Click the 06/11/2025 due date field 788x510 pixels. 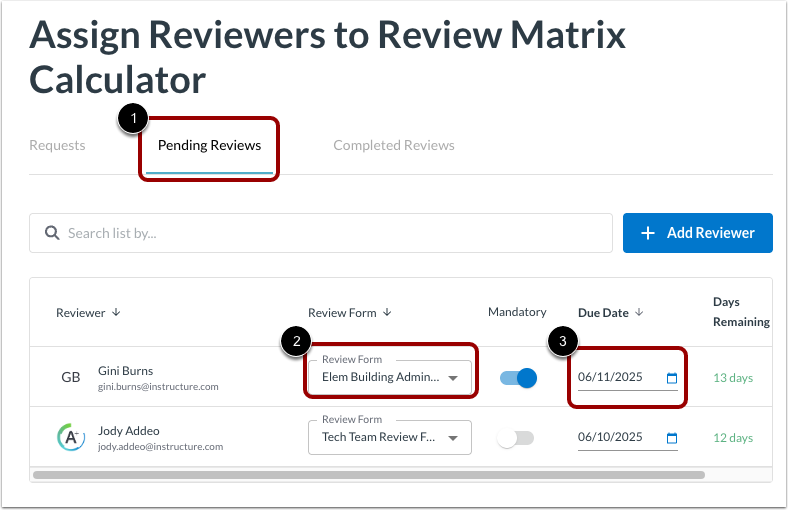pos(628,377)
